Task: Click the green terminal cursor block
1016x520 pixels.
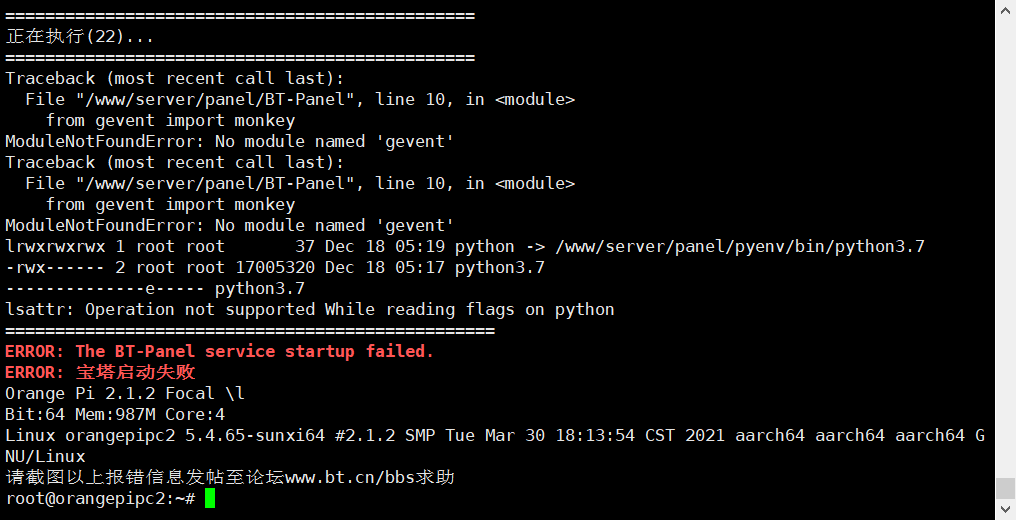Action: [x=210, y=498]
